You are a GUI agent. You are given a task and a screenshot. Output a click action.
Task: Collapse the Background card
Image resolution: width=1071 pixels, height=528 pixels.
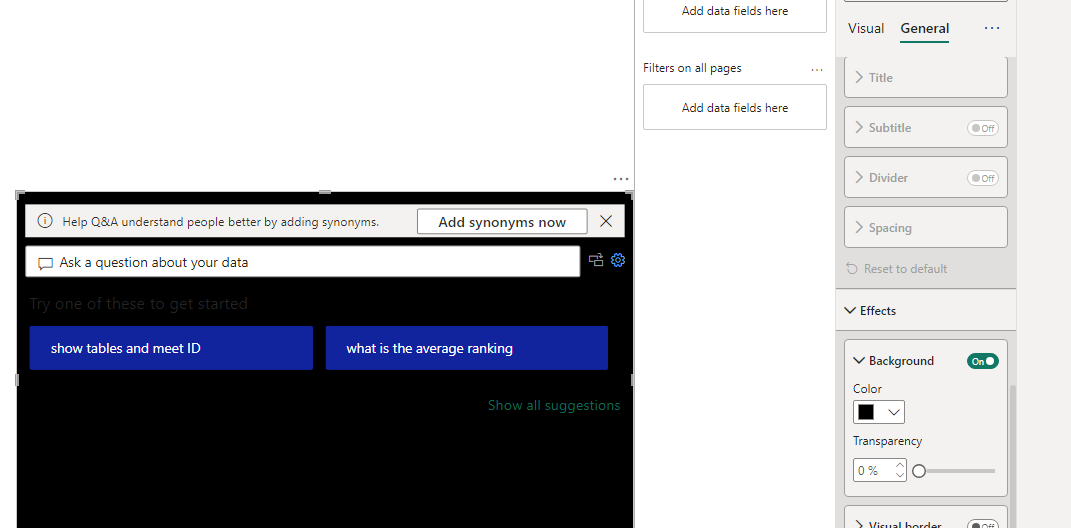click(859, 361)
